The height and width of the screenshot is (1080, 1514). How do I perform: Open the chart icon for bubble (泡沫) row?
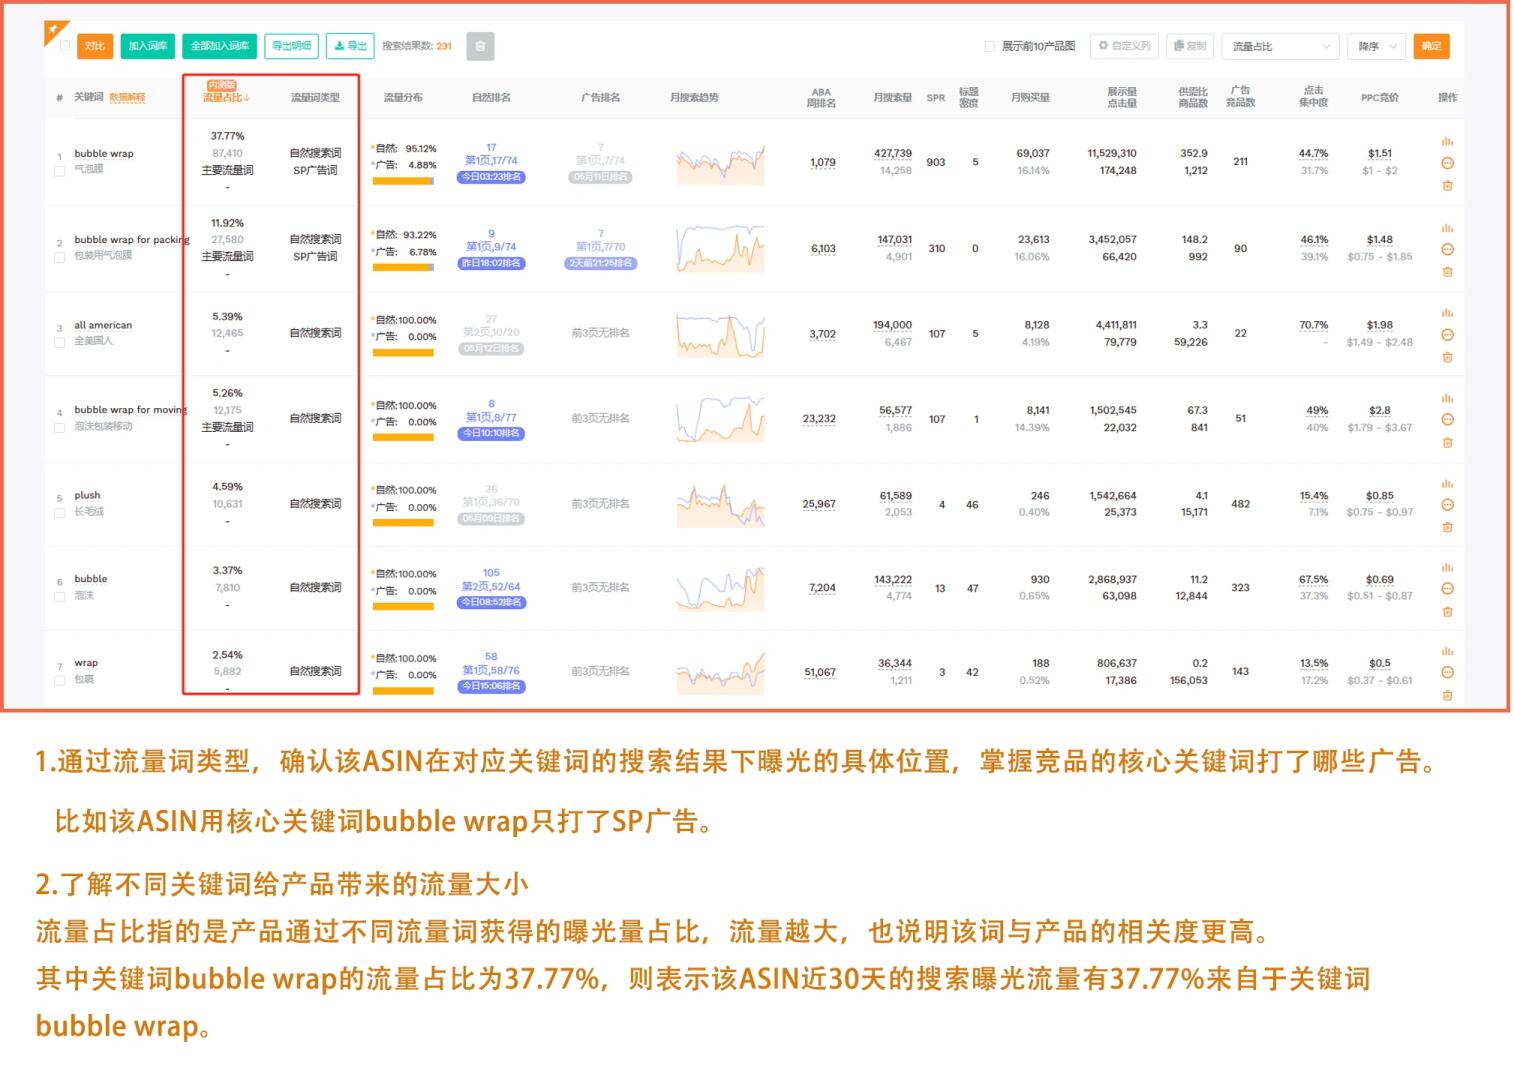click(x=1447, y=567)
